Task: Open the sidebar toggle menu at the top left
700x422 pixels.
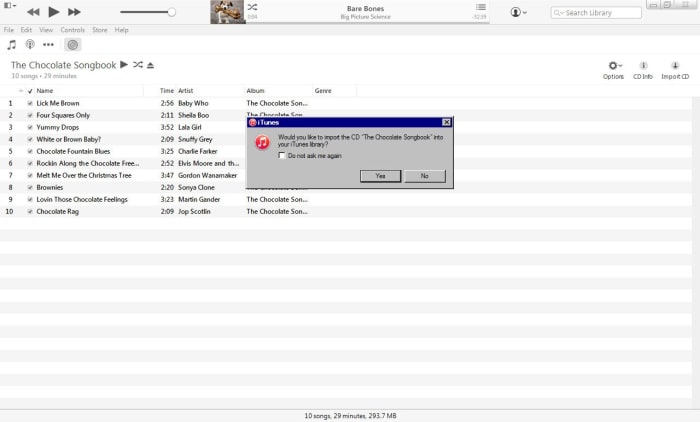Action: point(10,5)
